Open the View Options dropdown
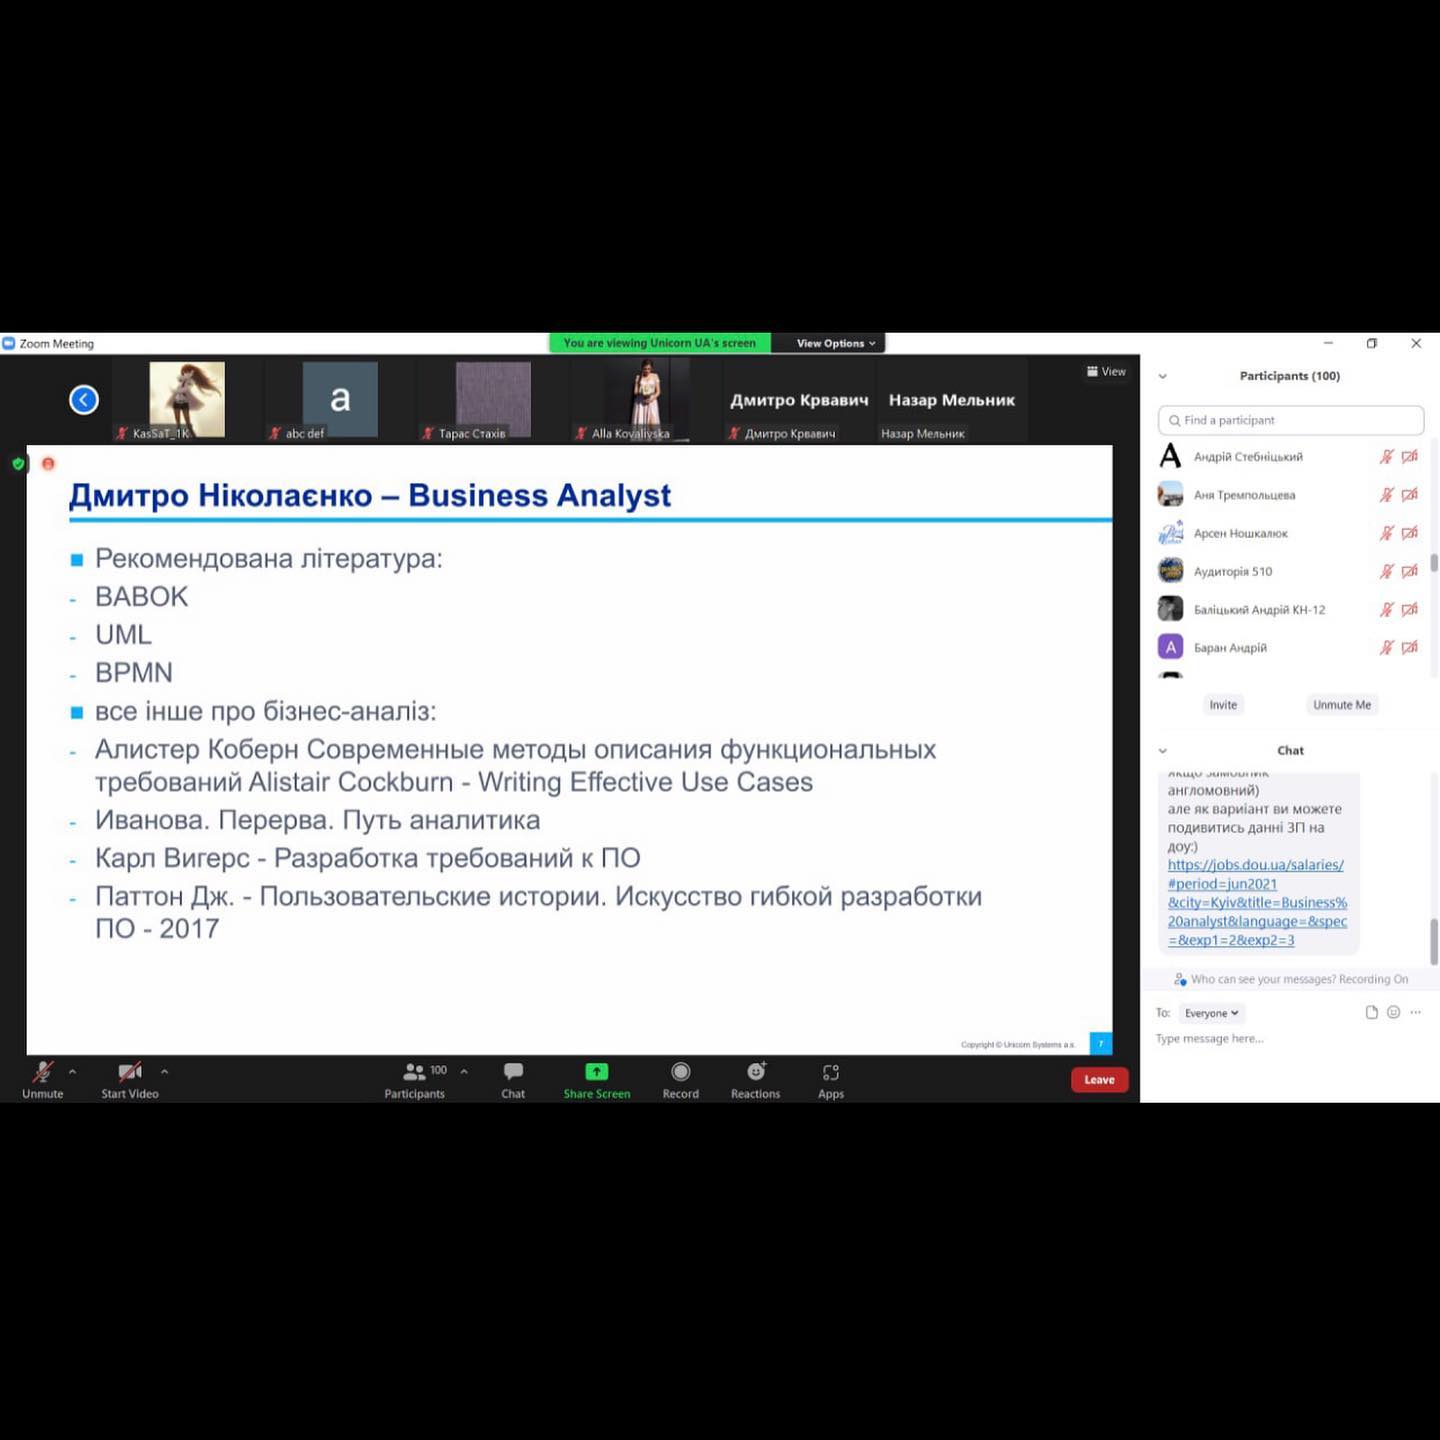The height and width of the screenshot is (1440, 1440). point(835,343)
